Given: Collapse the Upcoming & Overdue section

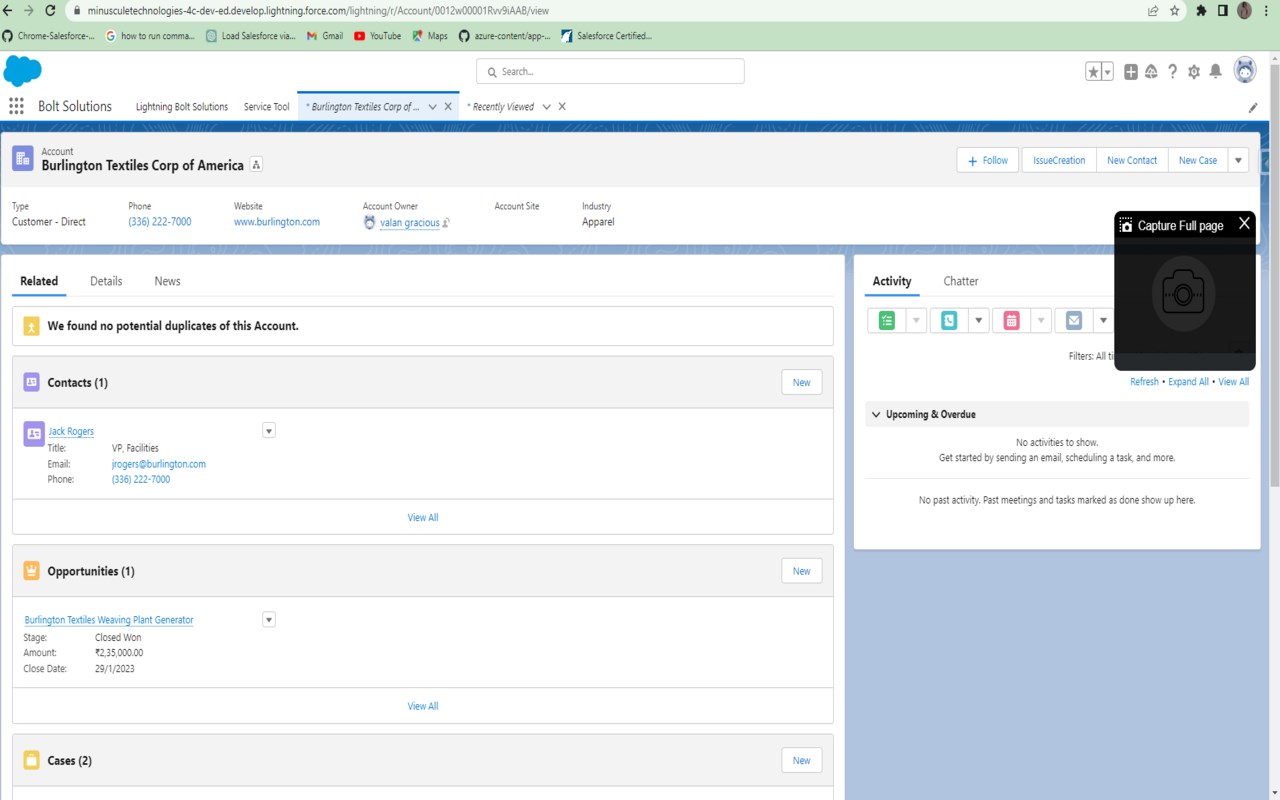Looking at the screenshot, I should tap(876, 414).
